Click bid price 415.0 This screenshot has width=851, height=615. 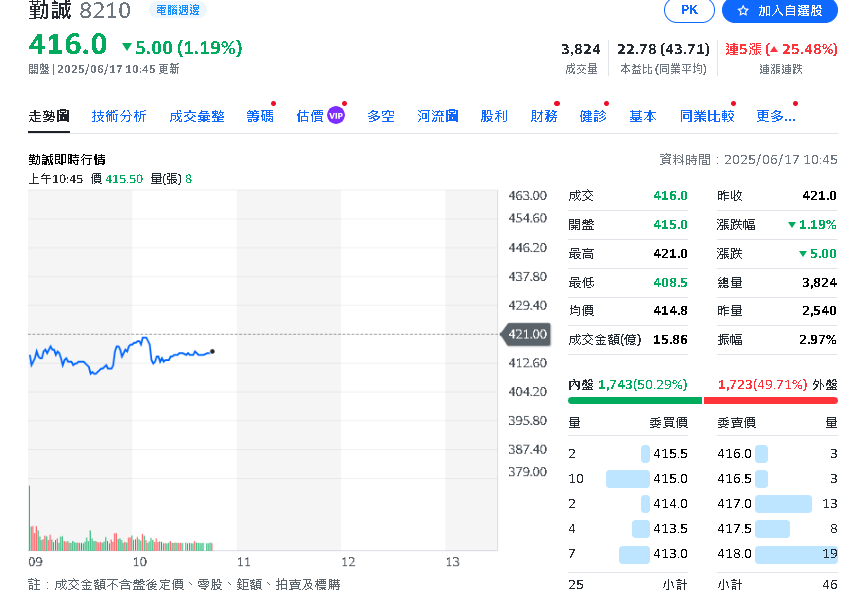pyautogui.click(x=670, y=479)
